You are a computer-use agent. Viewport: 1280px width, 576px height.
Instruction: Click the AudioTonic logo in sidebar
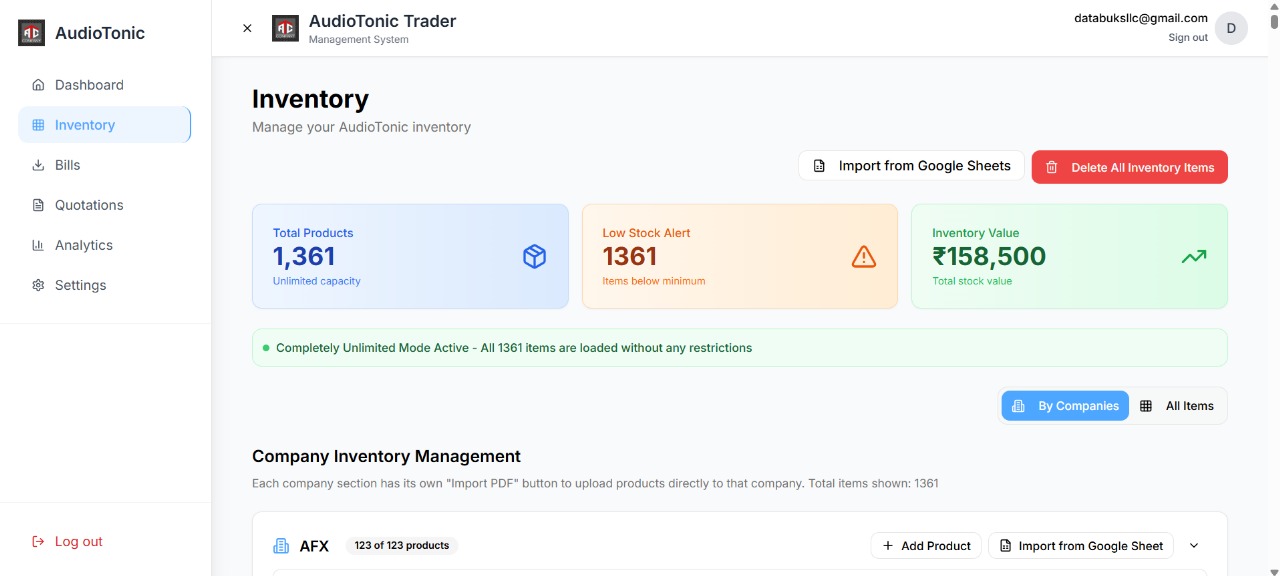click(32, 33)
